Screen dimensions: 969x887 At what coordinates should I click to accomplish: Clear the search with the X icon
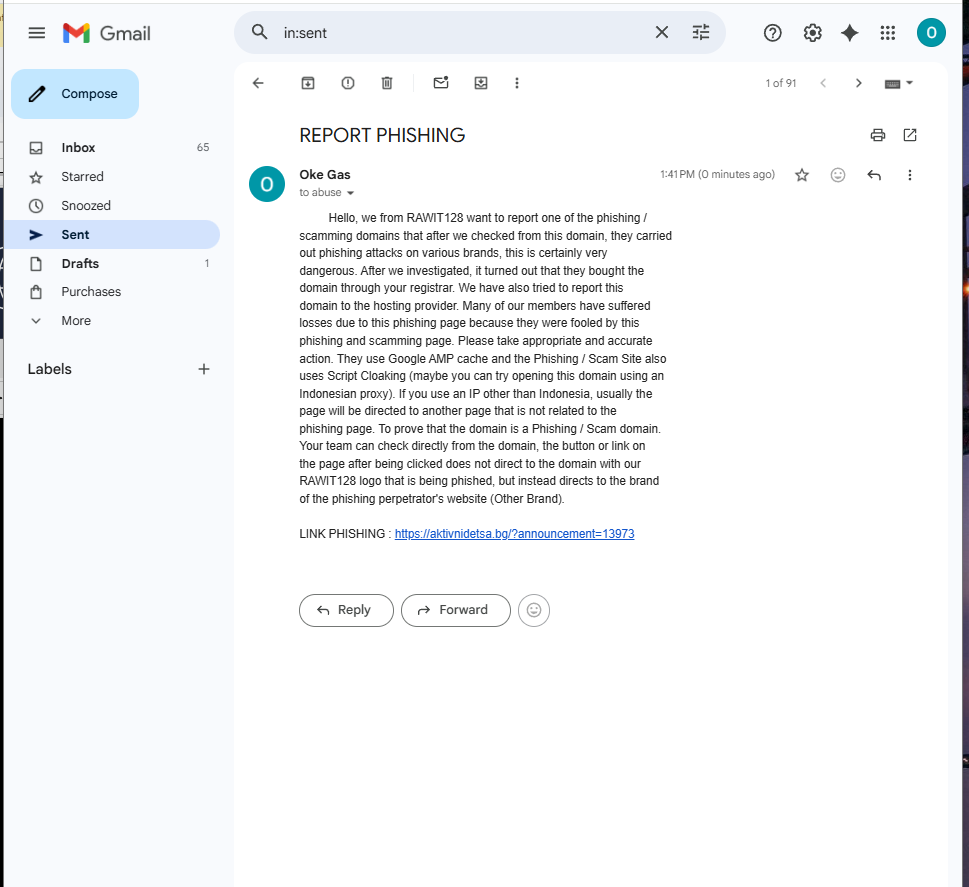coord(662,32)
